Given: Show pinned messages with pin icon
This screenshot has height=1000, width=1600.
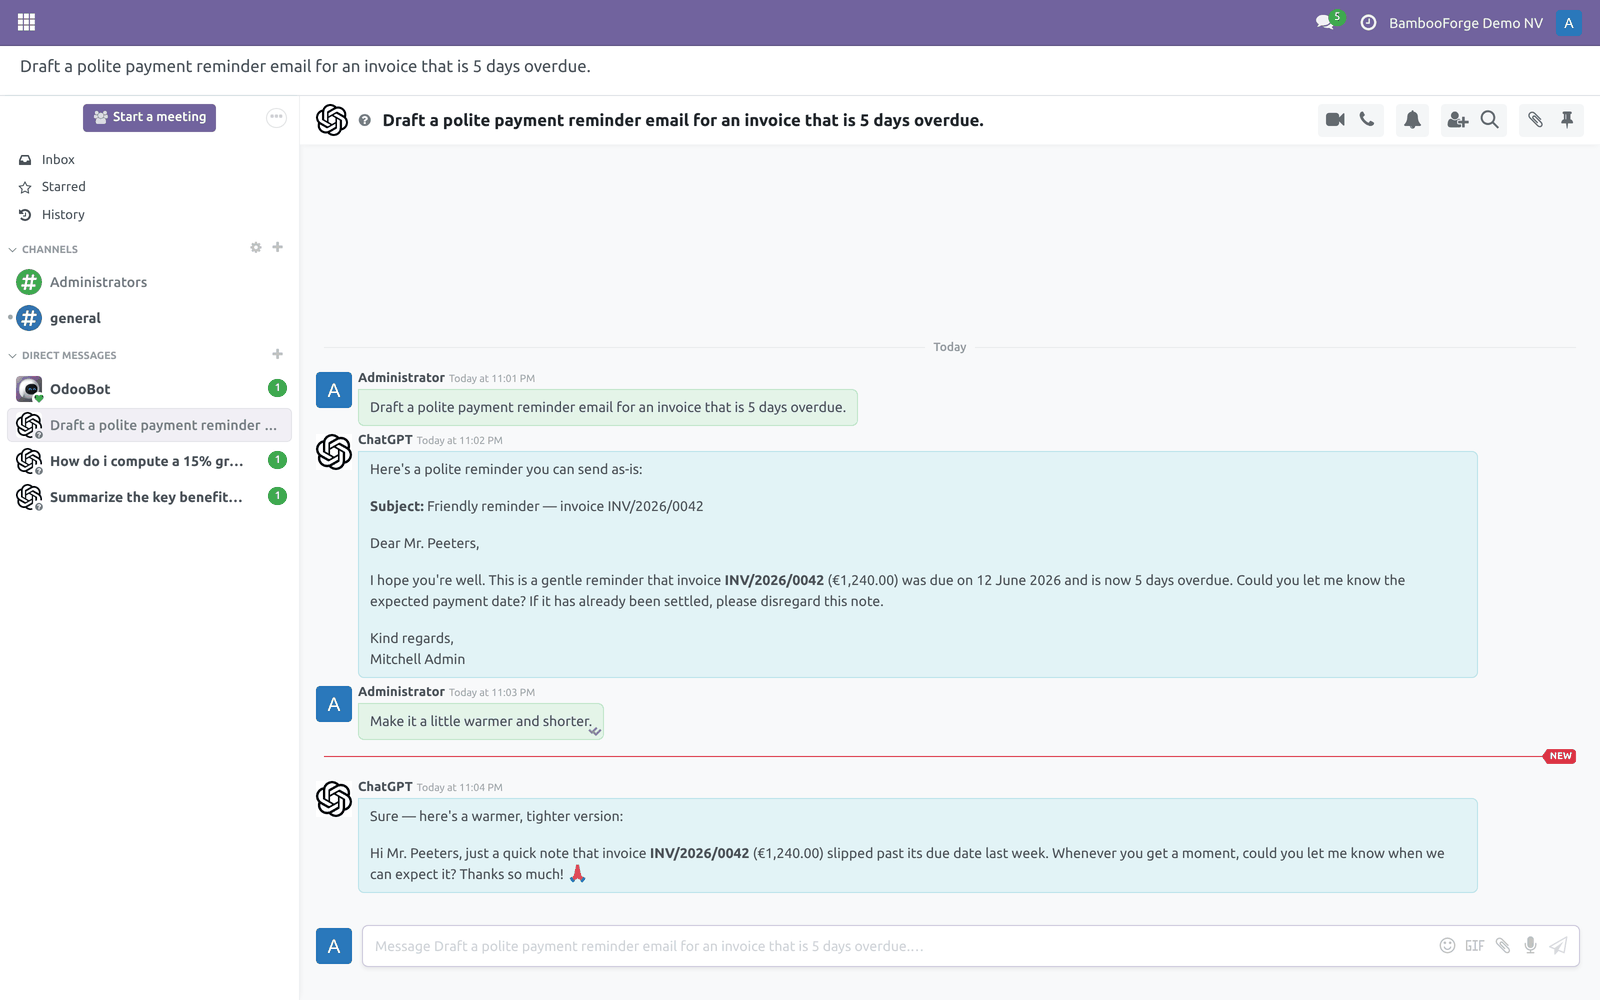Looking at the screenshot, I should (1567, 120).
